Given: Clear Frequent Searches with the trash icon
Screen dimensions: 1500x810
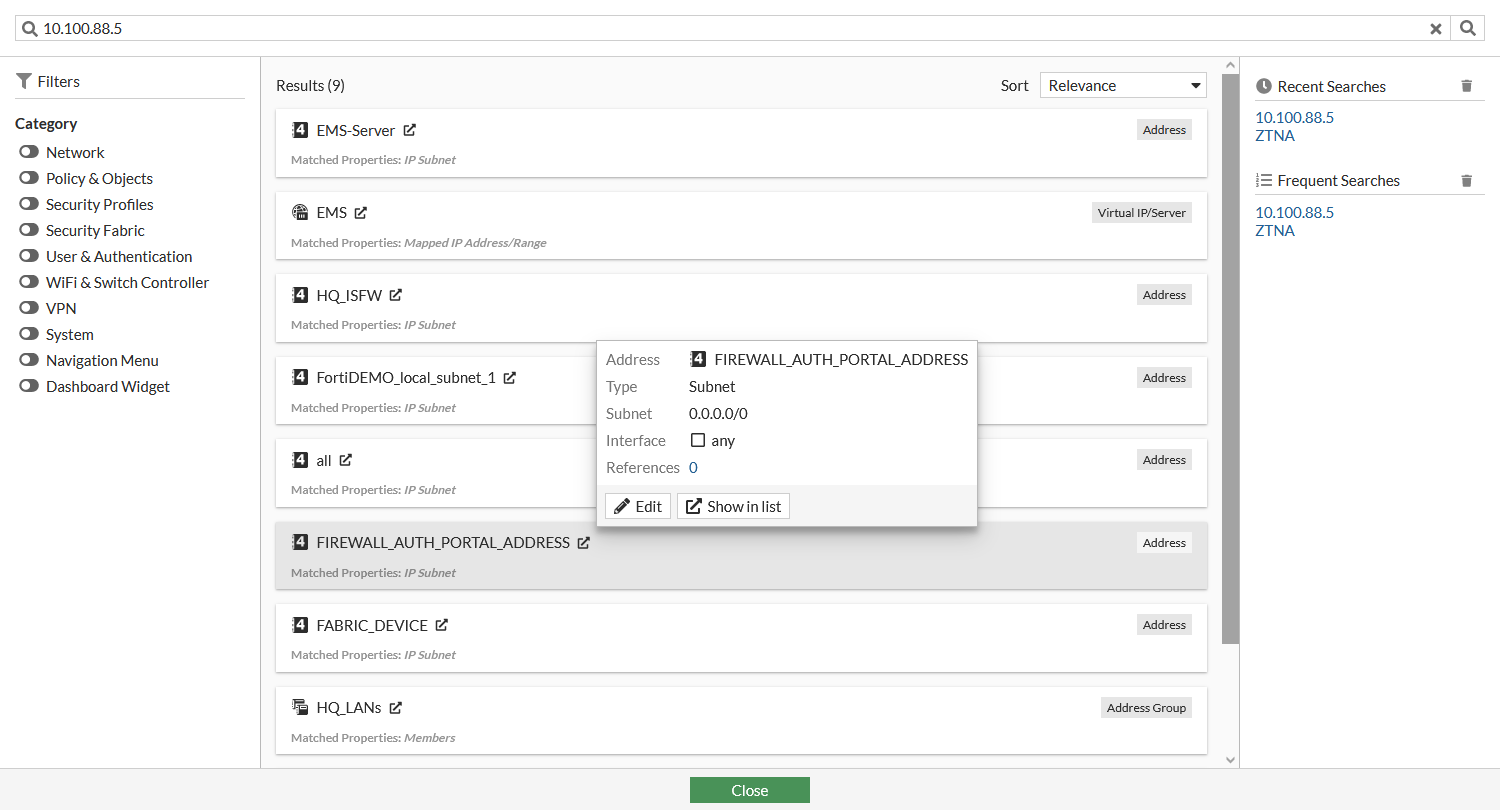Looking at the screenshot, I should (x=1466, y=180).
